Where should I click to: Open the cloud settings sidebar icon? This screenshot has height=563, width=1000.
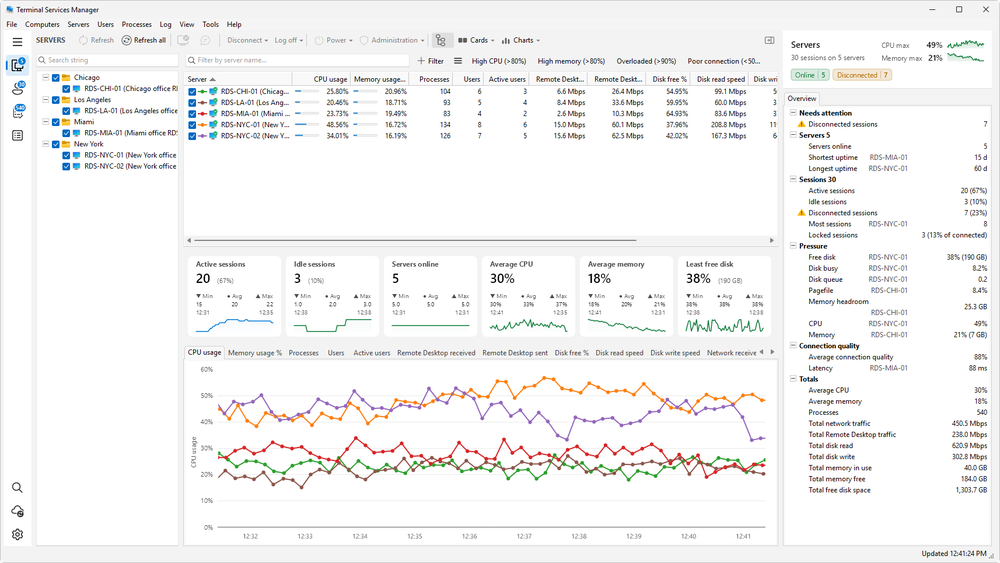[17, 511]
